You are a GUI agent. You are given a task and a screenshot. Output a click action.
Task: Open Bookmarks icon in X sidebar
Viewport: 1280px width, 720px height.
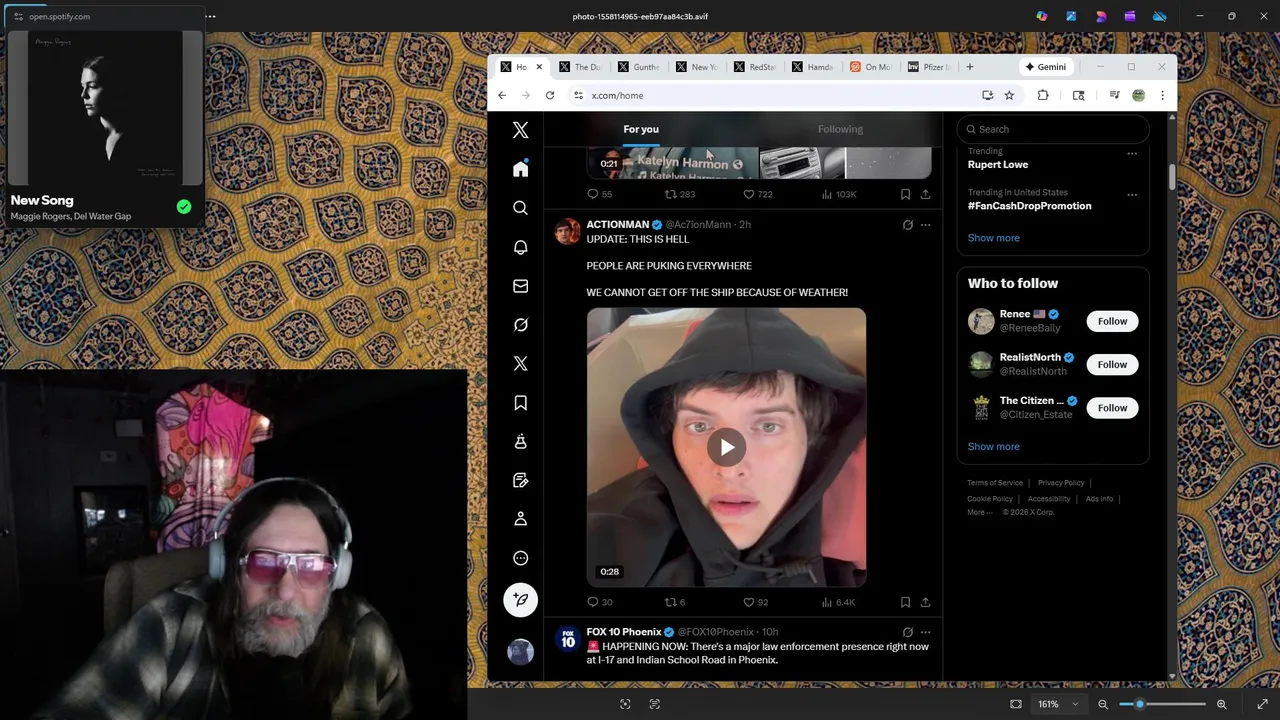[520, 403]
